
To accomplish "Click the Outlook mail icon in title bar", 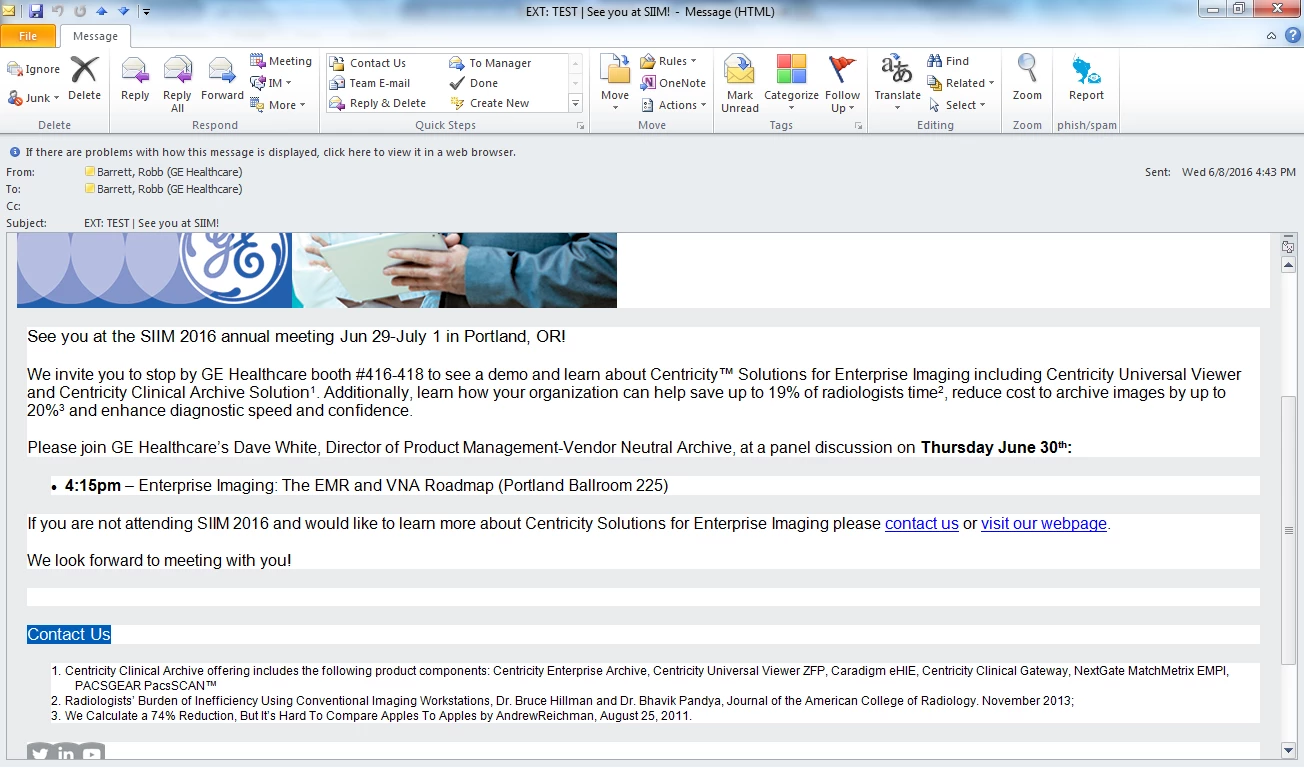I will 9,11.
